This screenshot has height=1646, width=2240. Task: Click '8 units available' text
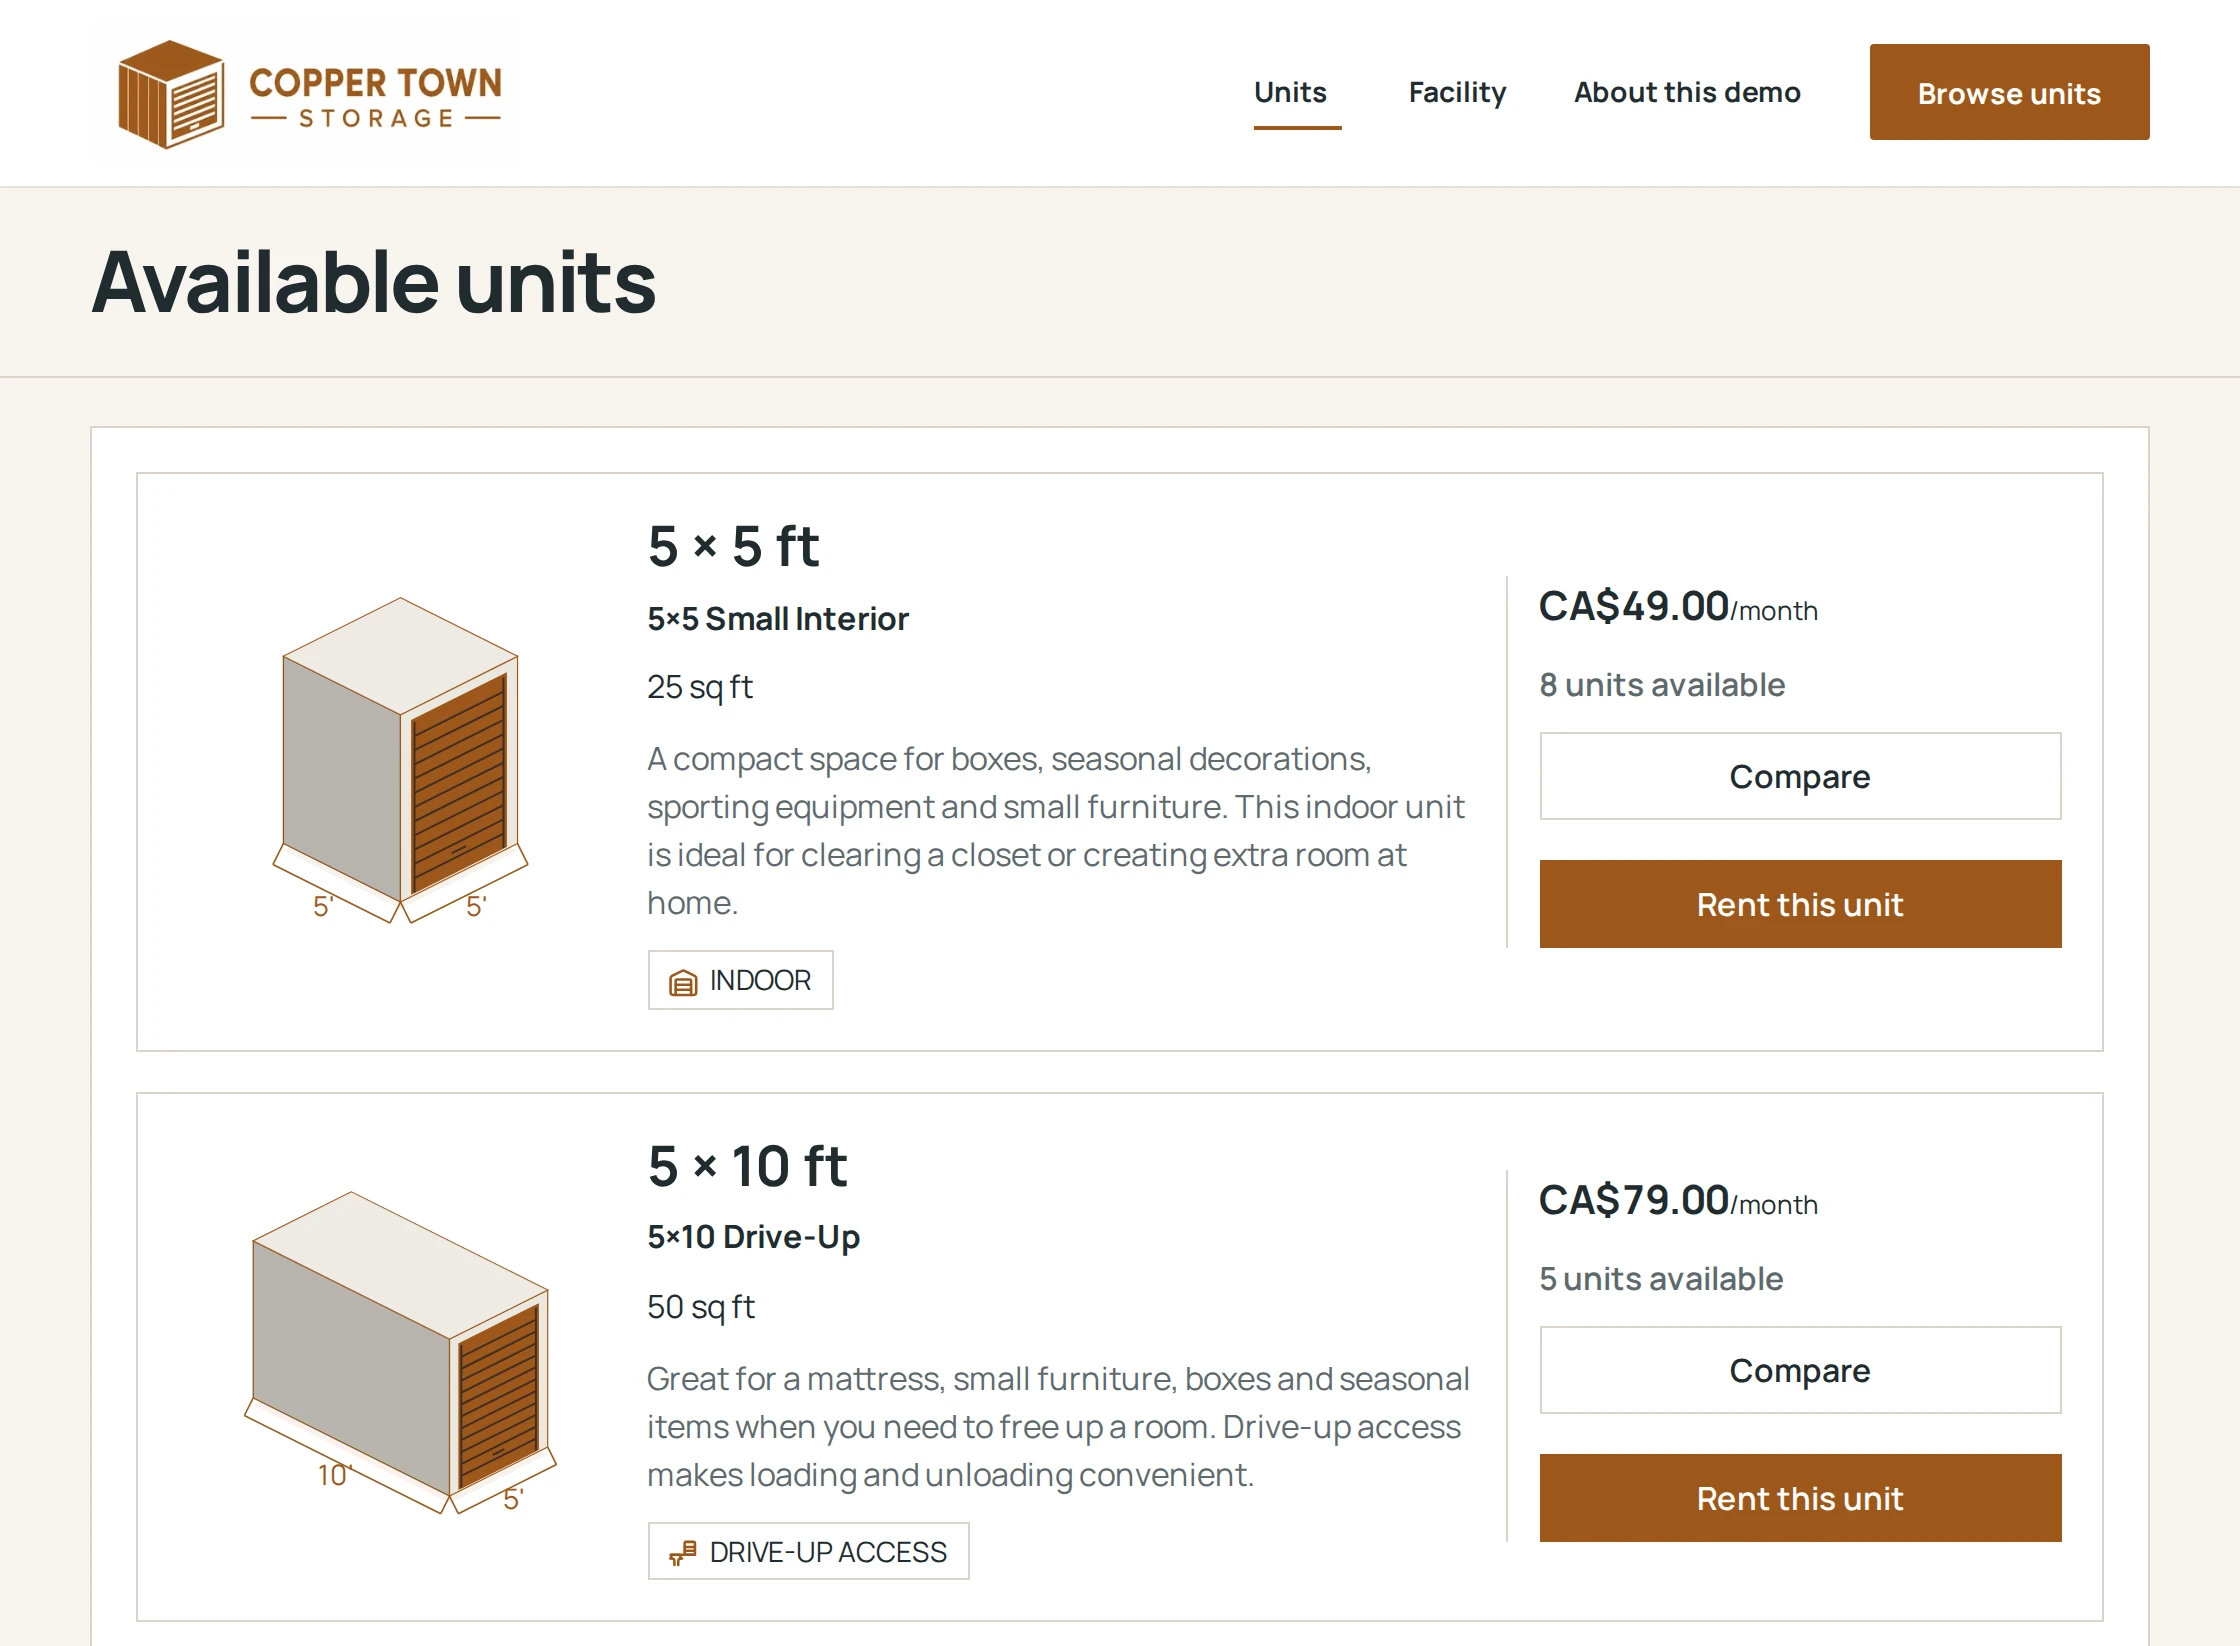pos(1662,685)
